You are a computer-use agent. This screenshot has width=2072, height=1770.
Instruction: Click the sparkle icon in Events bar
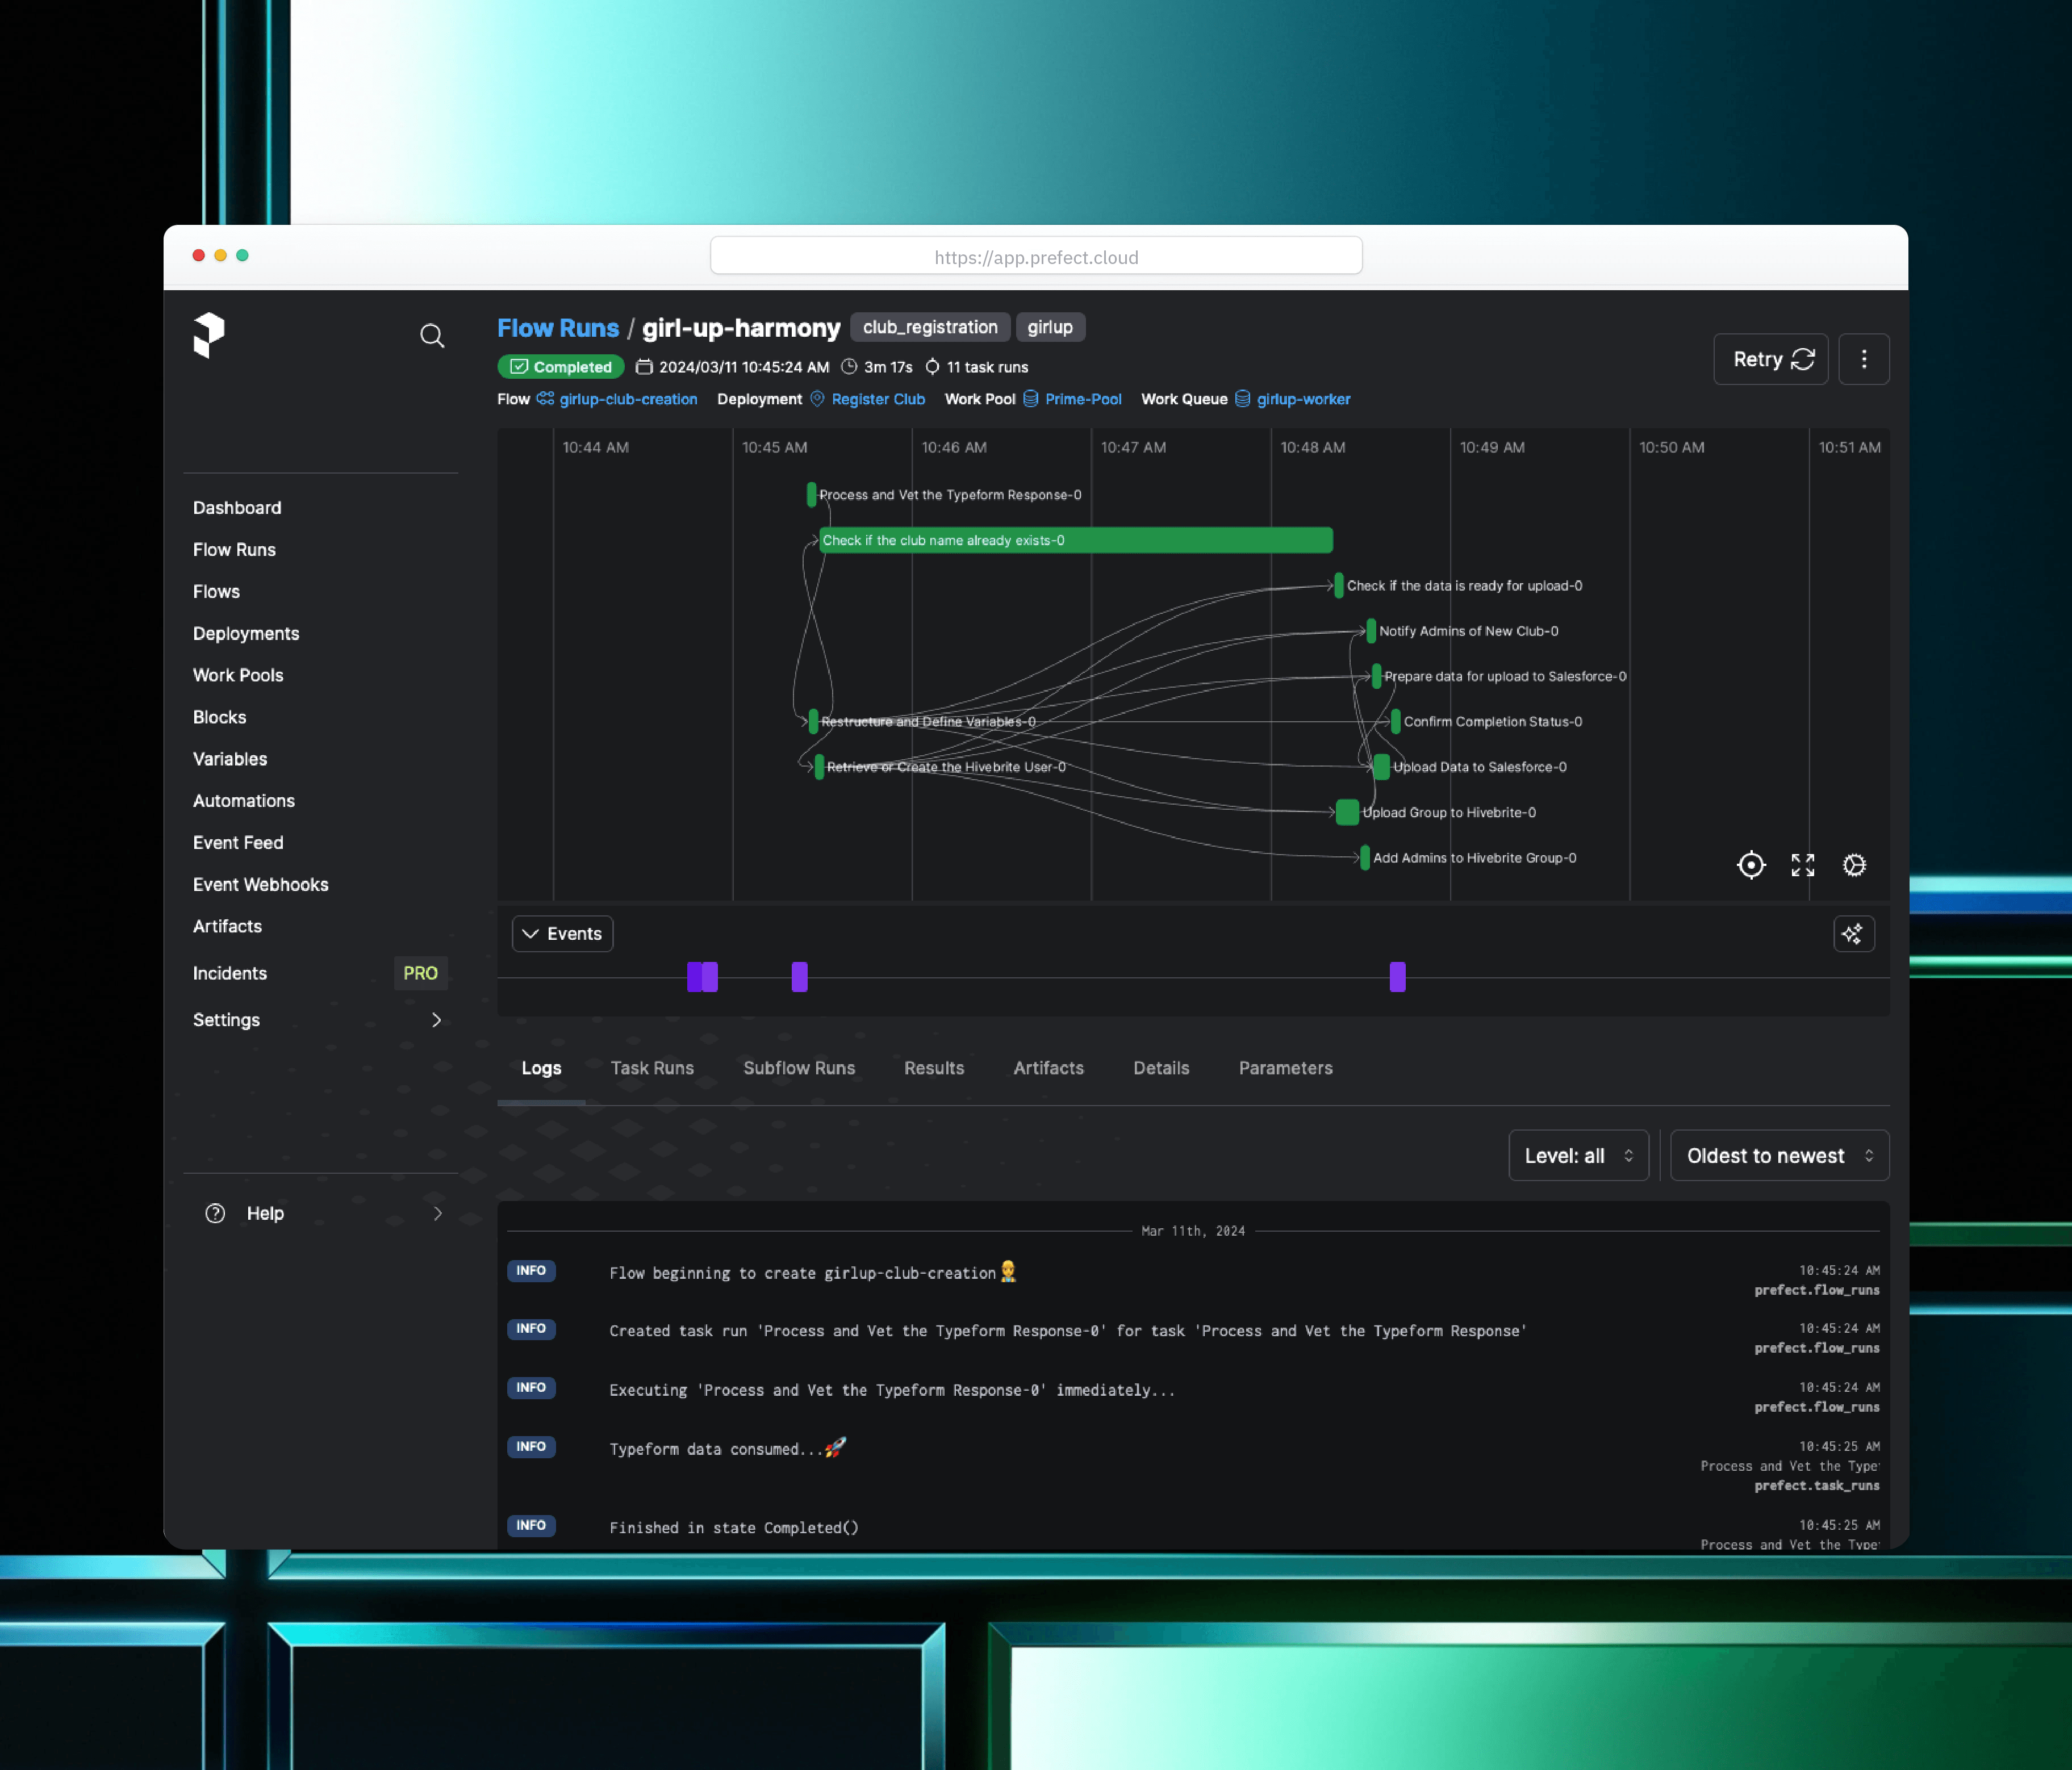click(1853, 934)
